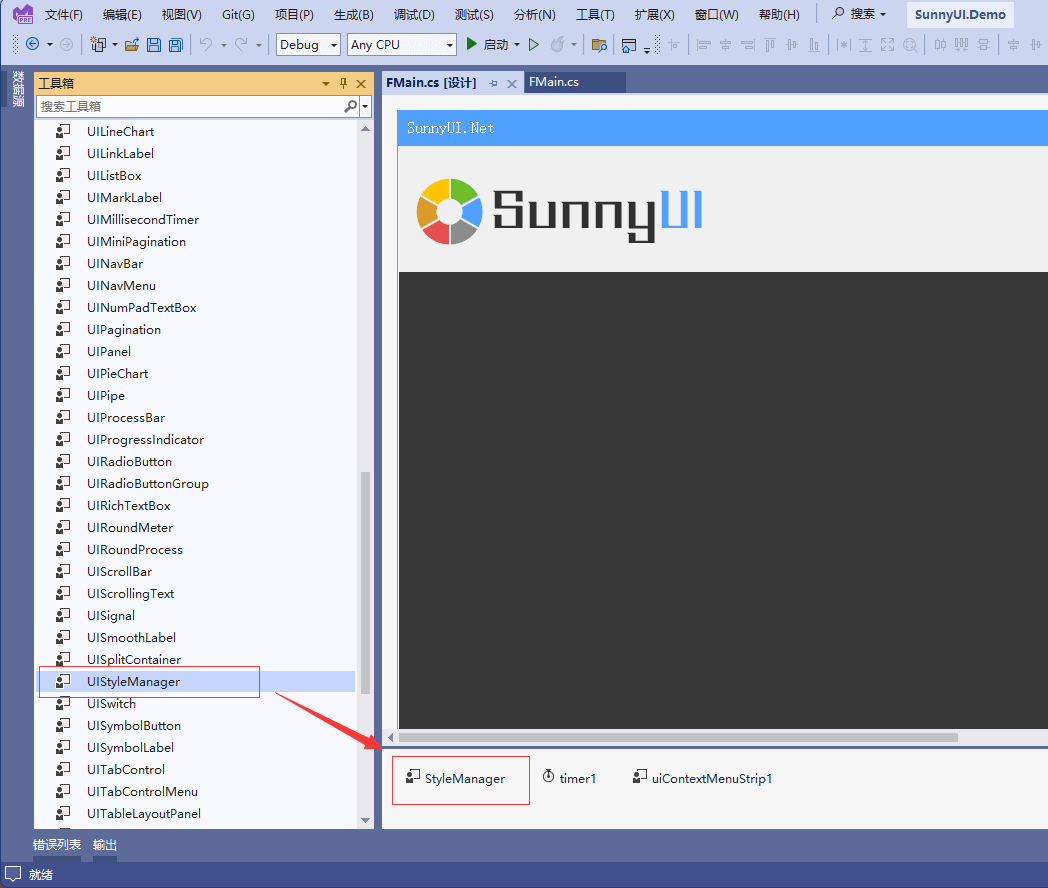Click the save file icon
The image size is (1048, 888).
pos(154,45)
